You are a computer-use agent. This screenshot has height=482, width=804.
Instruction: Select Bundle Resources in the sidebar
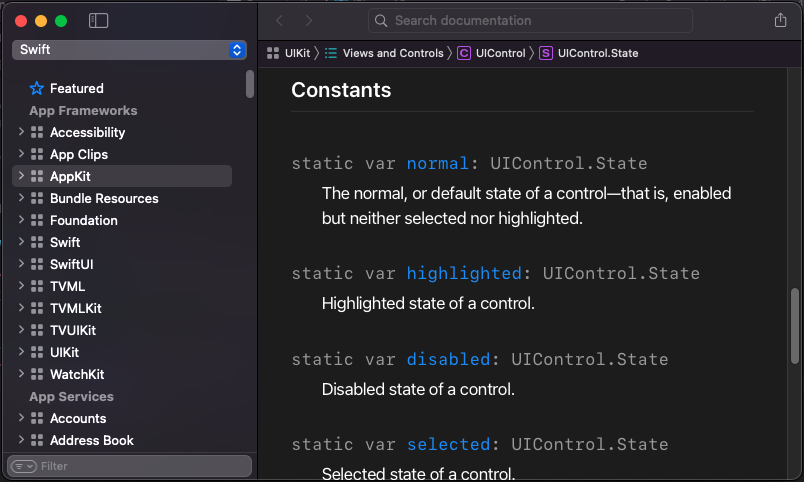[x=104, y=198]
